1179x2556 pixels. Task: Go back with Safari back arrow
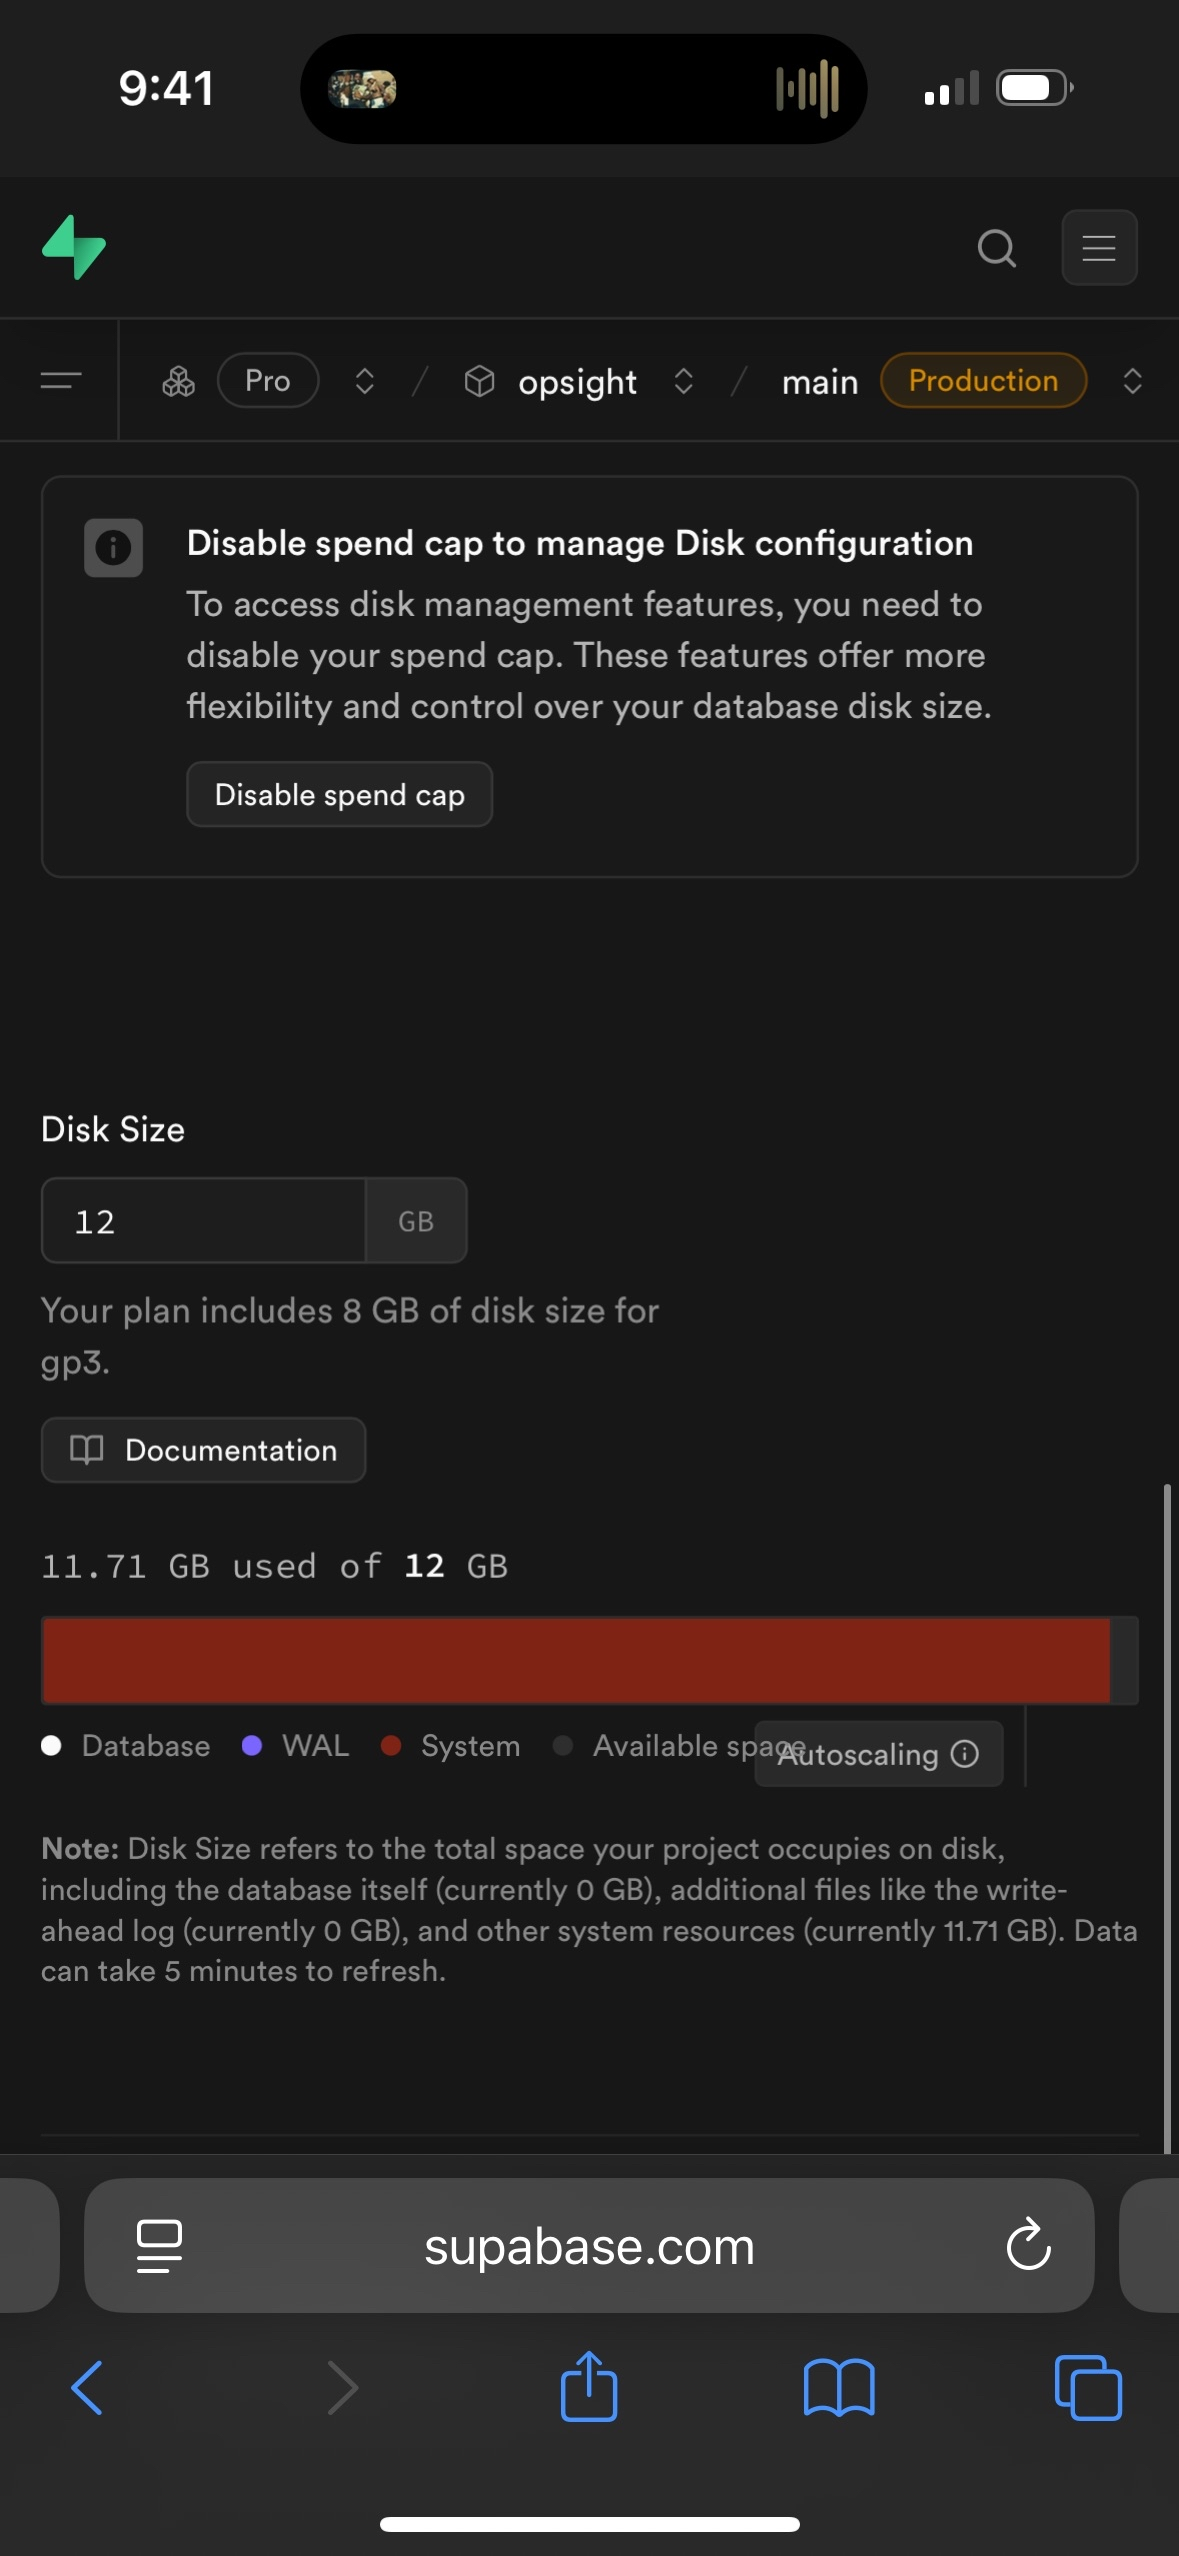click(x=88, y=2388)
